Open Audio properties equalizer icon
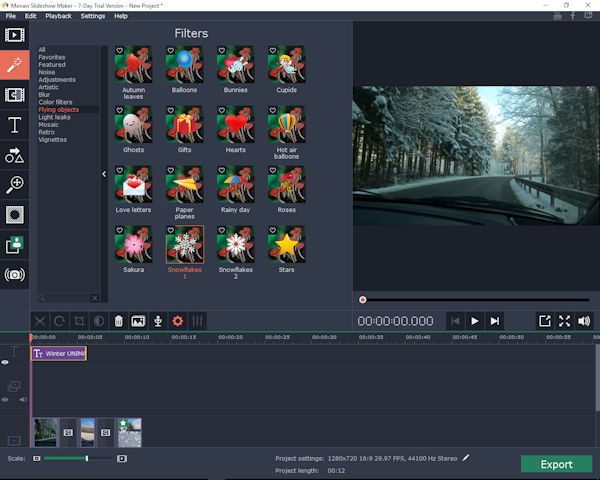This screenshot has height=480, width=600. click(x=197, y=321)
